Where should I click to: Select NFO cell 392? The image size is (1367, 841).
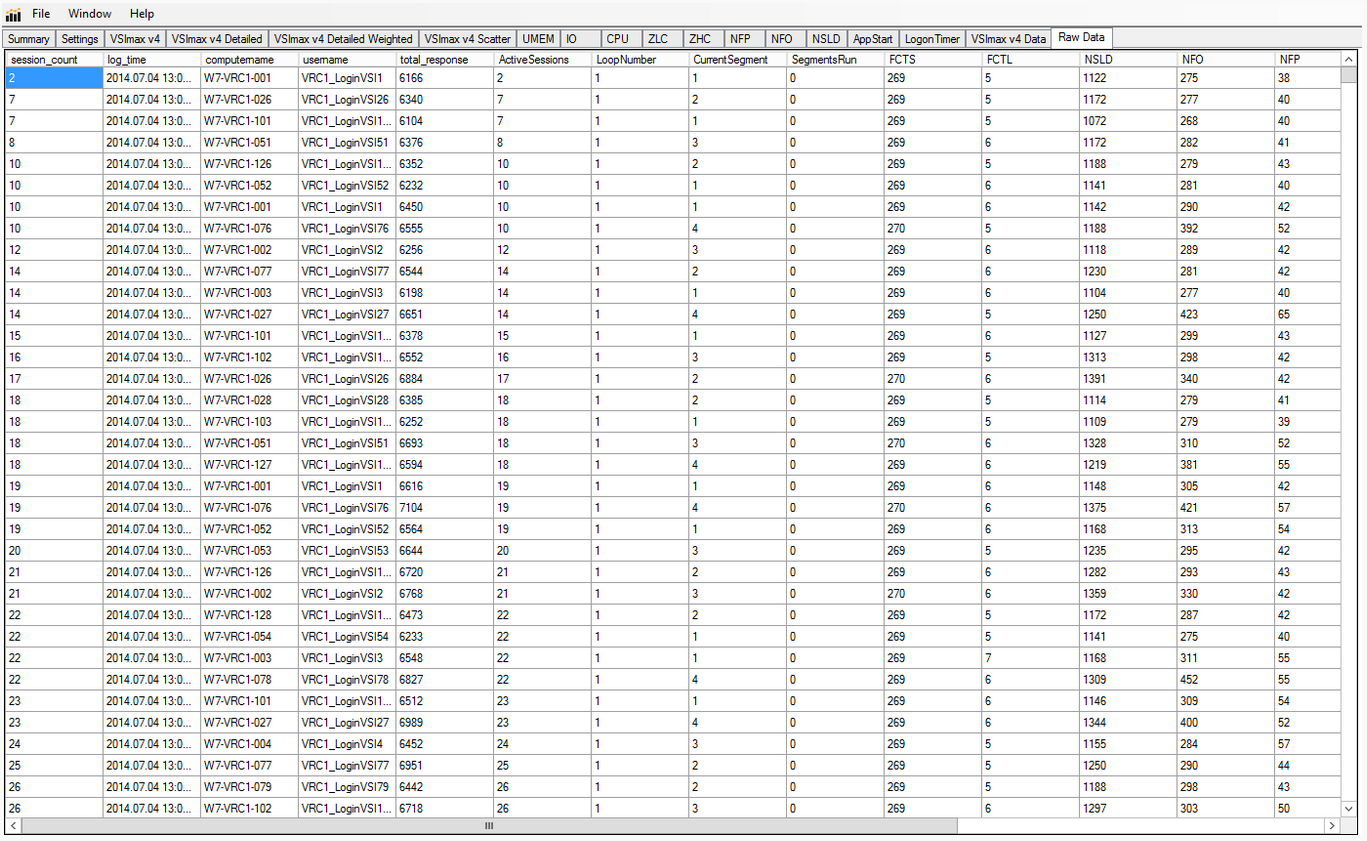(x=1226, y=228)
